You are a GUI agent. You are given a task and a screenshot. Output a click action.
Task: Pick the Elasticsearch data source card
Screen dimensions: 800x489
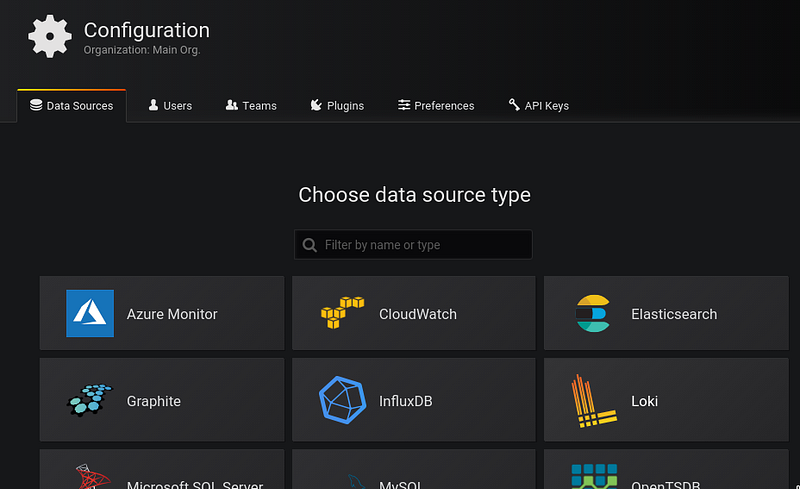666,313
